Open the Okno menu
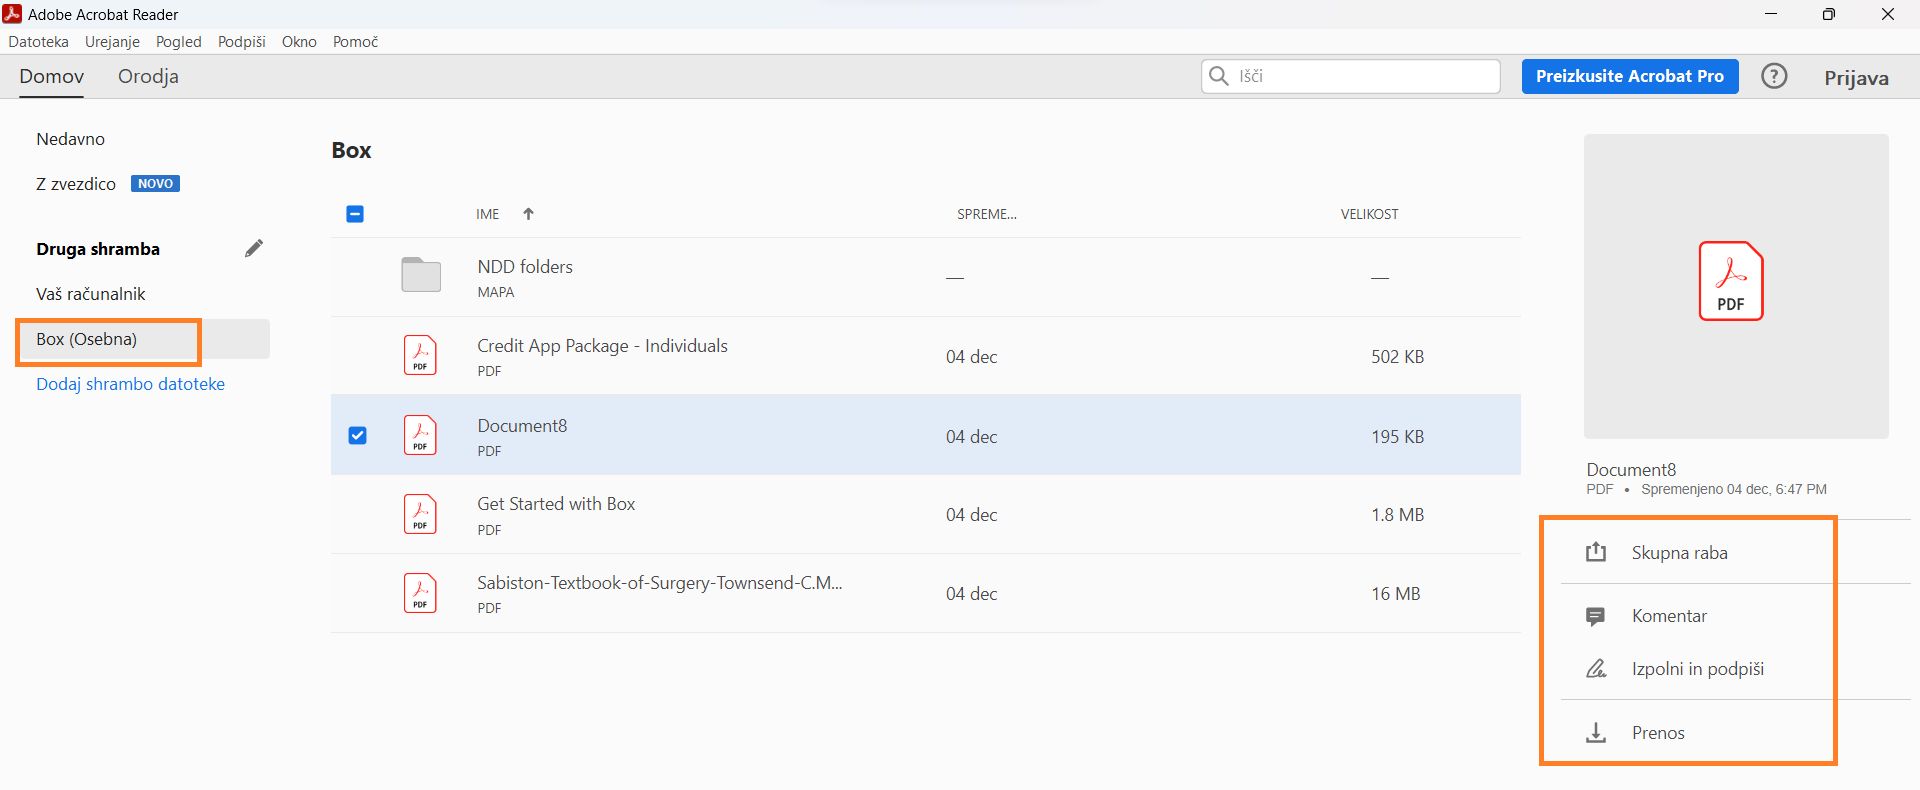Viewport: 1920px width, 790px height. (x=299, y=42)
